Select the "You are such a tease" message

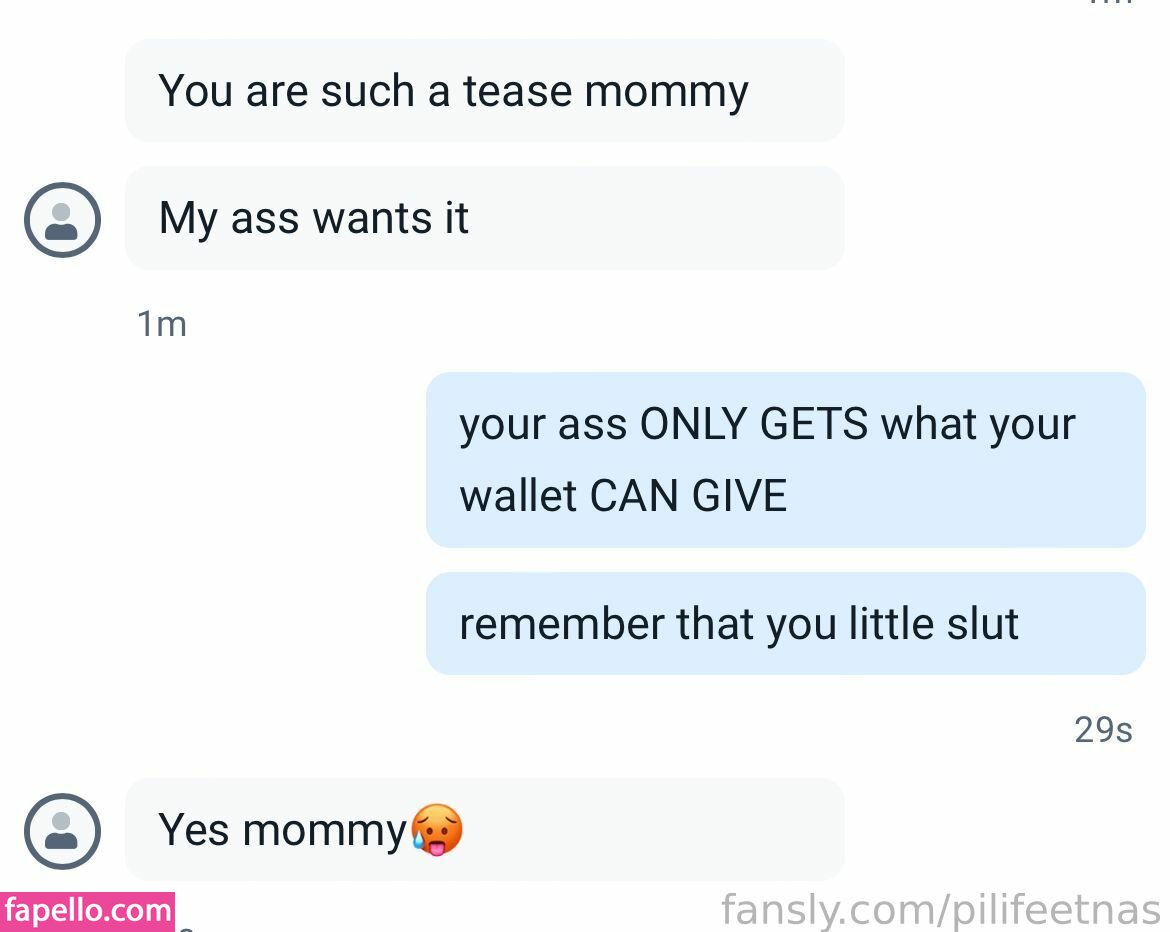point(484,90)
